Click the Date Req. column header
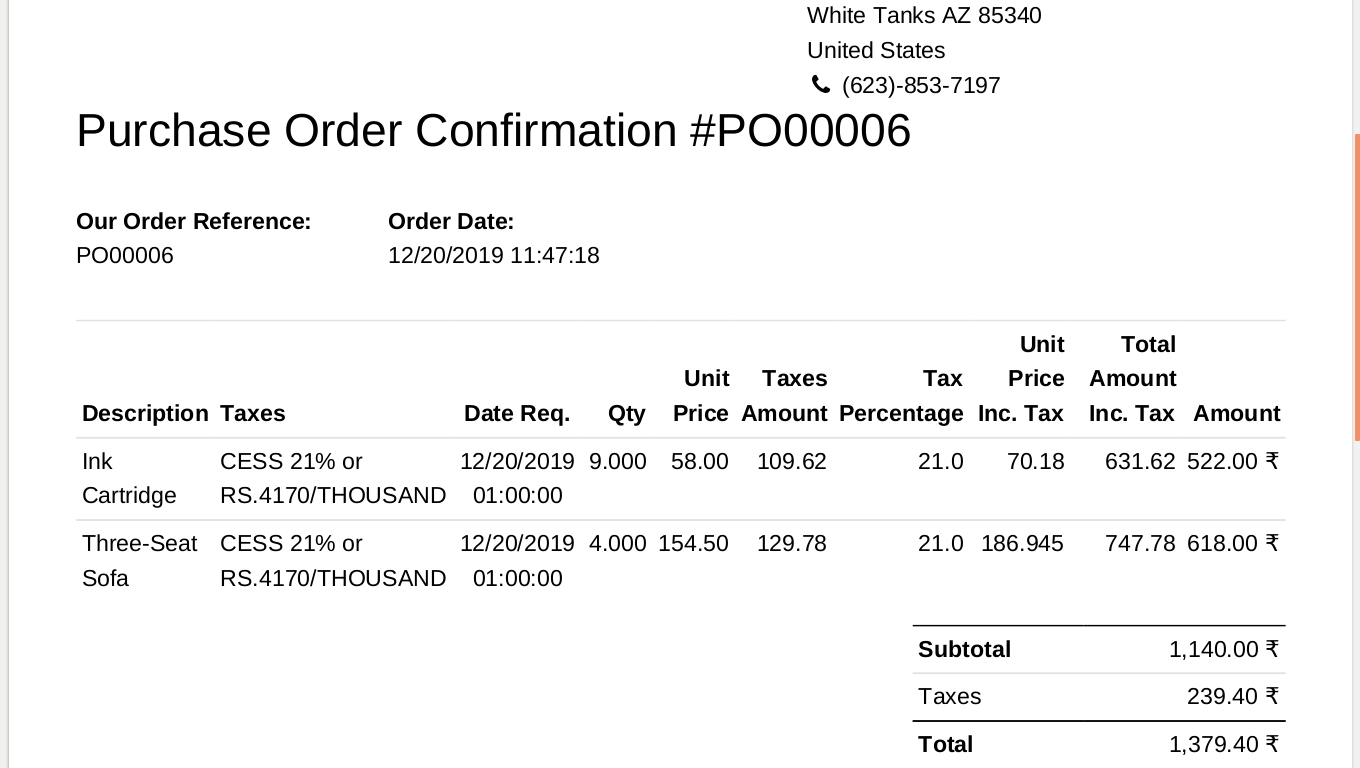This screenshot has width=1360, height=768. coord(517,413)
